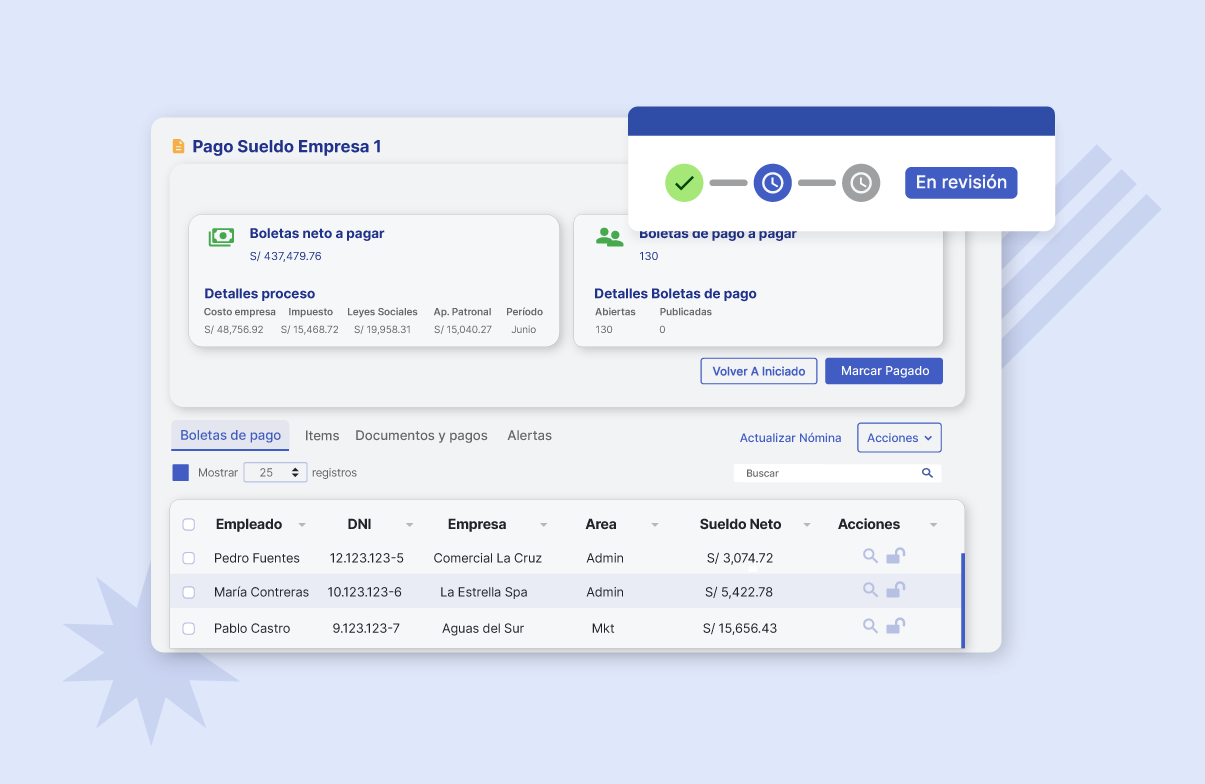The width and height of the screenshot is (1205, 784).
Task: Click the S/ 437,479.76 net amount
Action: [x=286, y=256]
